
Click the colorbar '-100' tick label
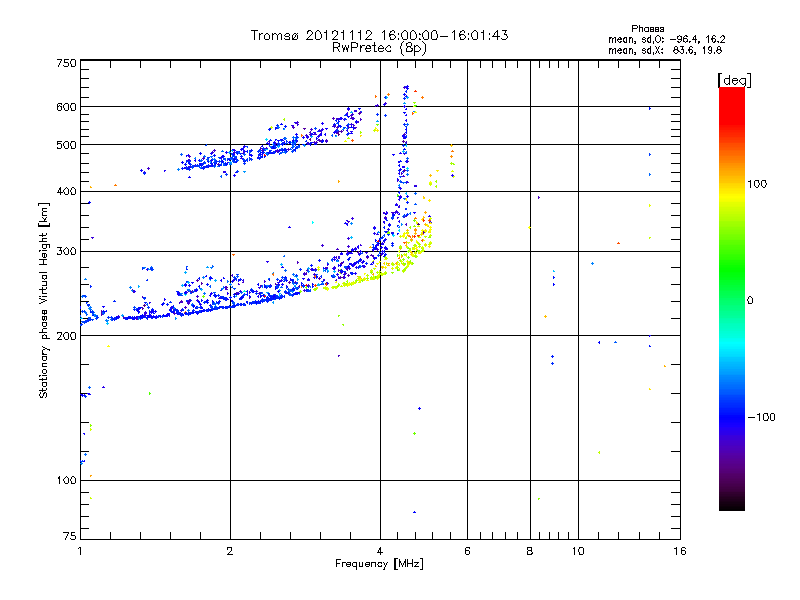(761, 417)
